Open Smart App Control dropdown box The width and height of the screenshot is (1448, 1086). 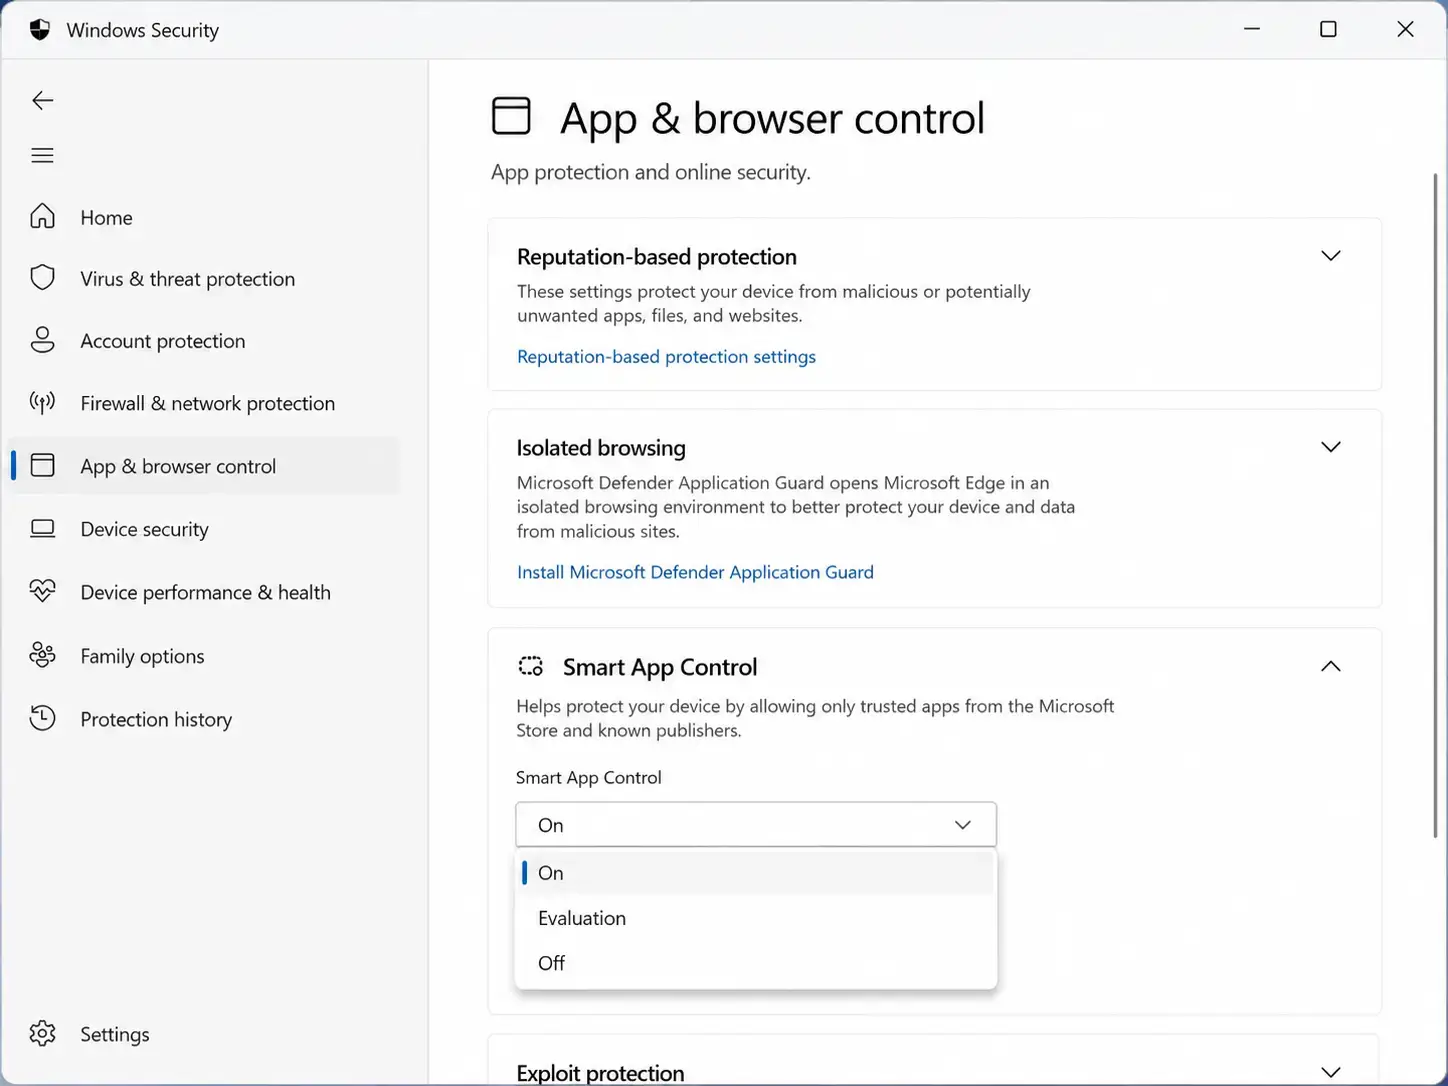point(756,825)
